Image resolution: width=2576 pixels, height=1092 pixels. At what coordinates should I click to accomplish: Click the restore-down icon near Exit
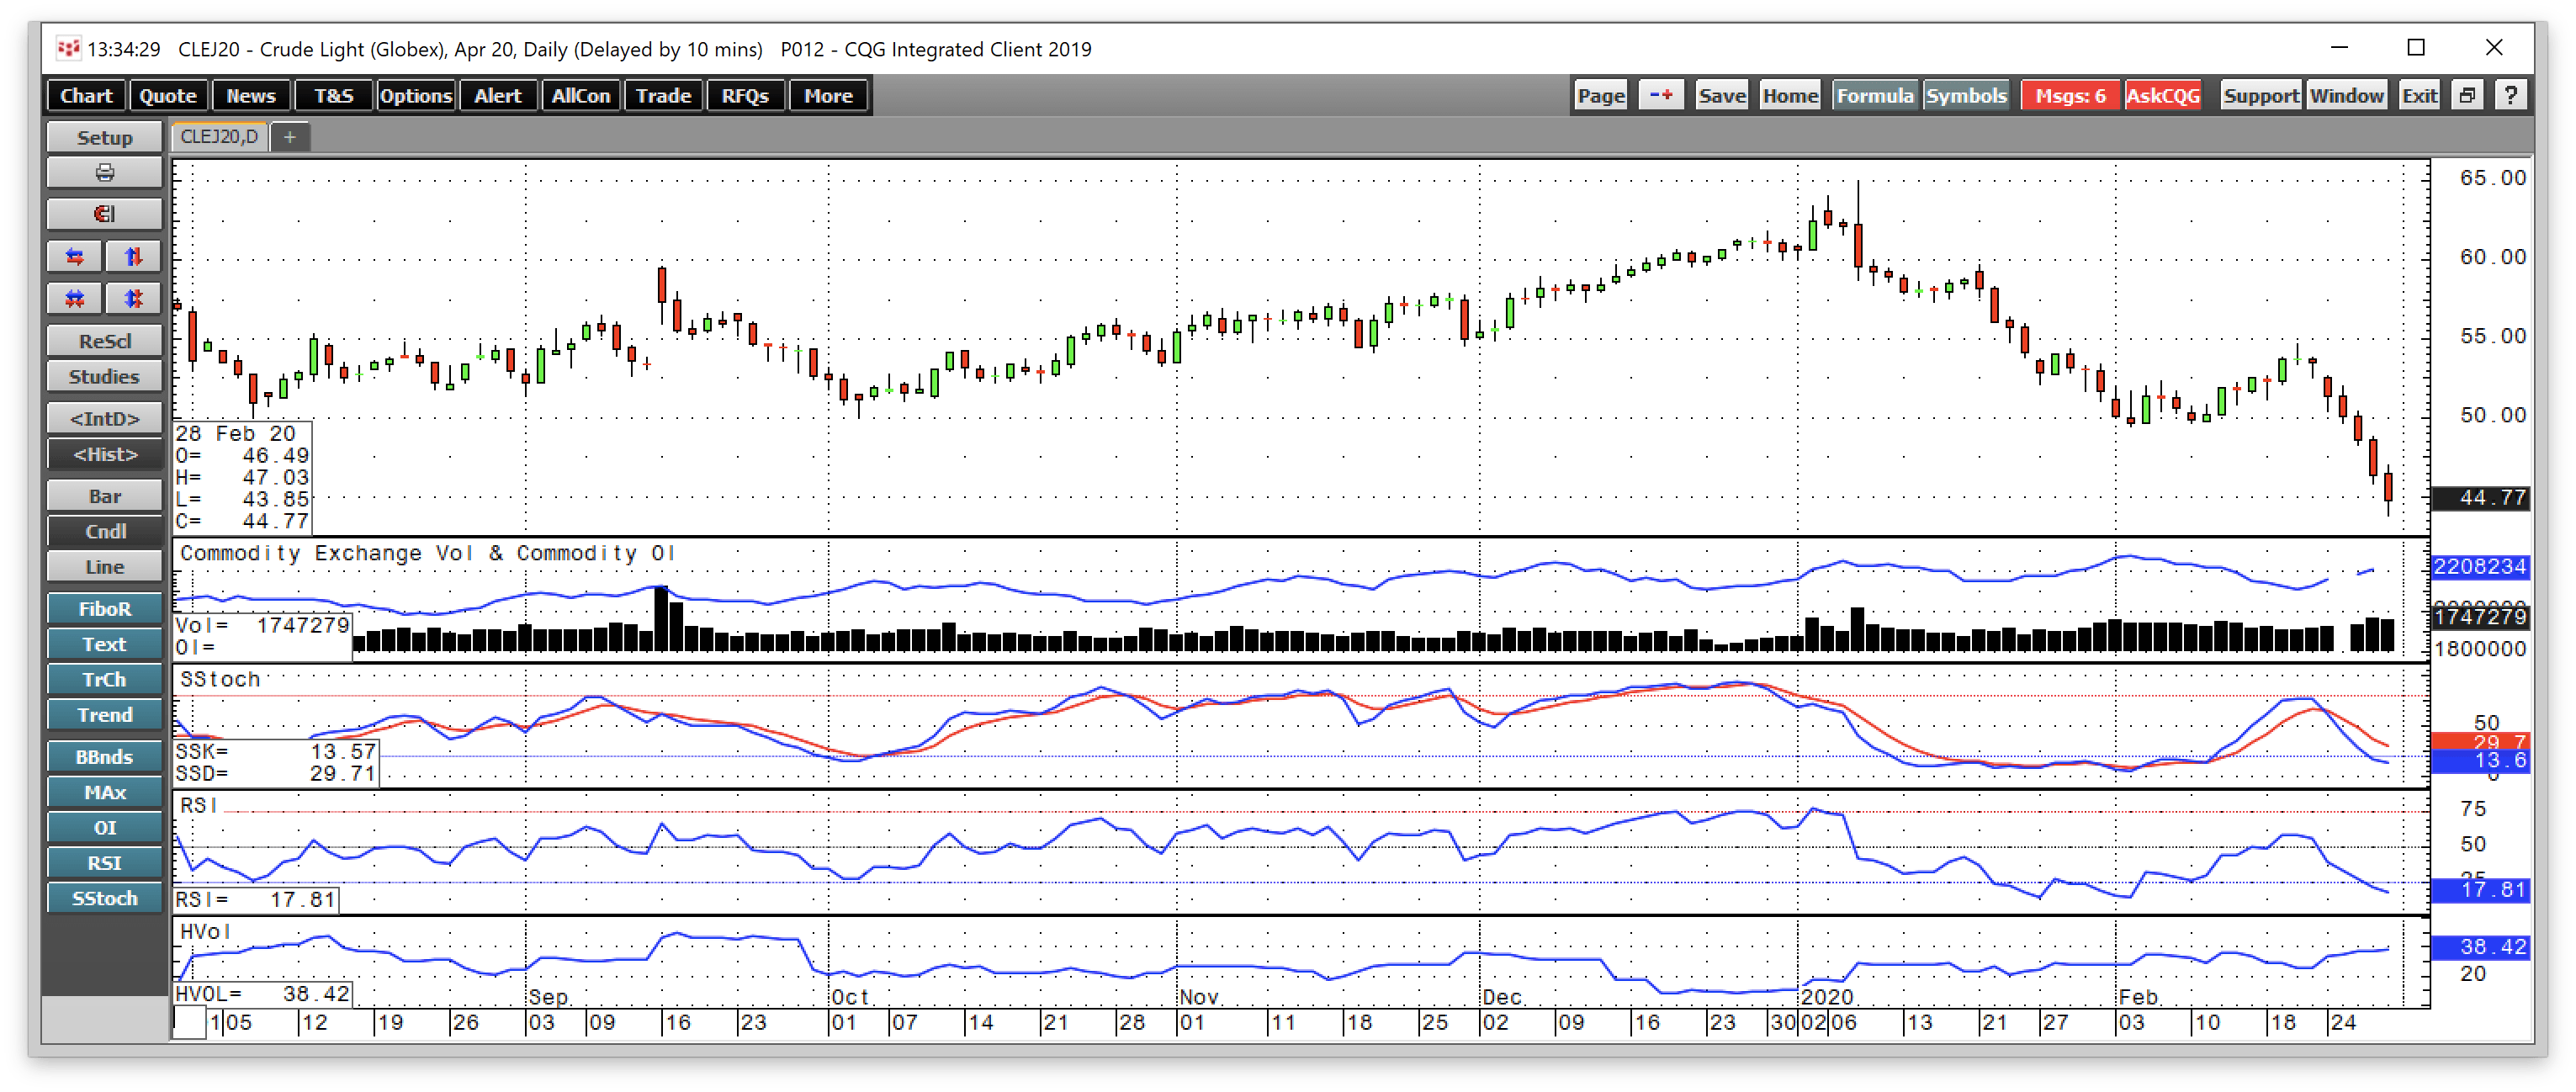click(2467, 96)
